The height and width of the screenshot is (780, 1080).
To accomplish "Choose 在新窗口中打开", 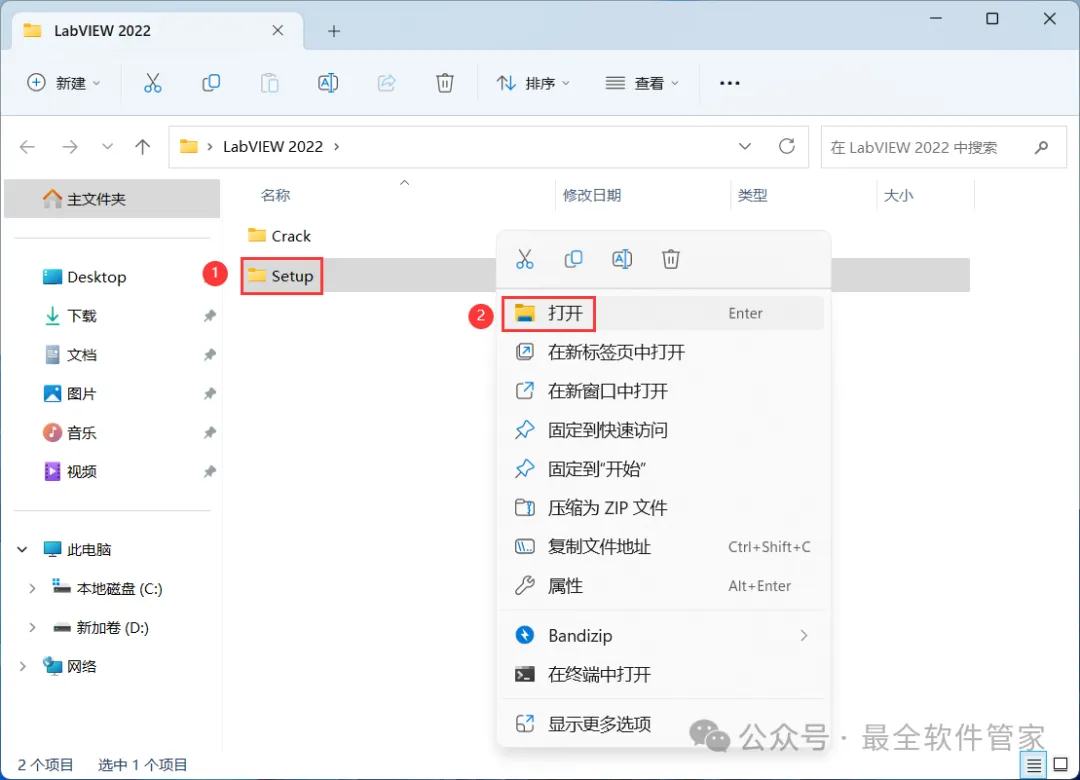I will [663, 391].
